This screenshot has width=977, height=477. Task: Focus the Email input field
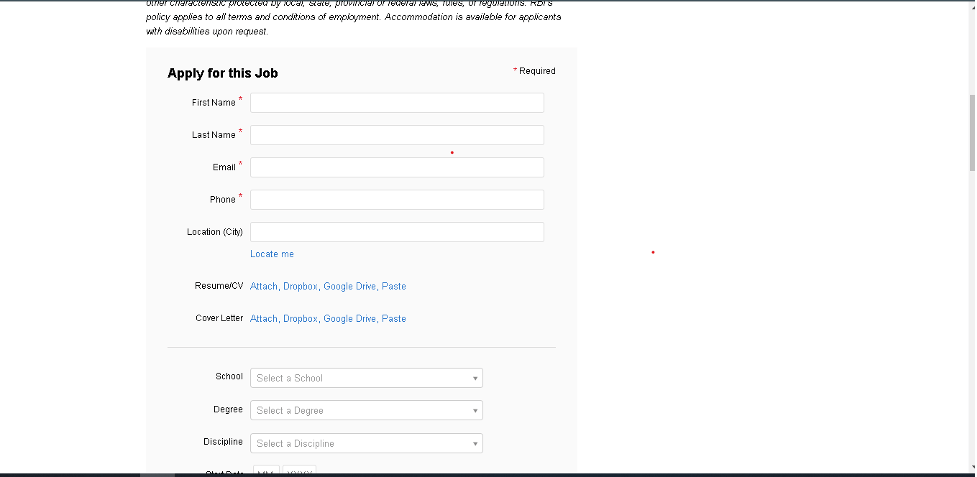click(397, 168)
